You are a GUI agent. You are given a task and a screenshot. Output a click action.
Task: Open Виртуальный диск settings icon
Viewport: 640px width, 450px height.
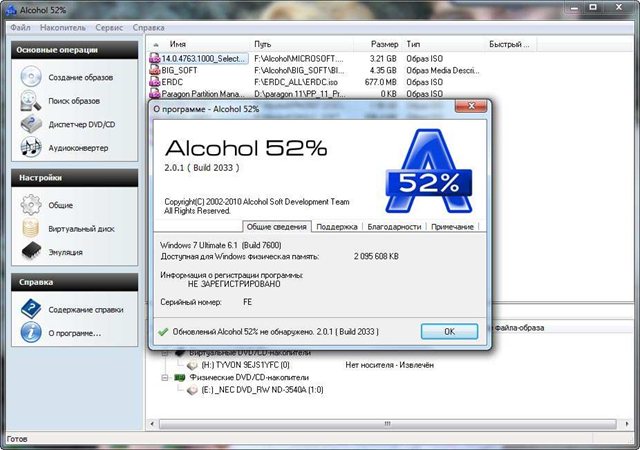(x=31, y=228)
